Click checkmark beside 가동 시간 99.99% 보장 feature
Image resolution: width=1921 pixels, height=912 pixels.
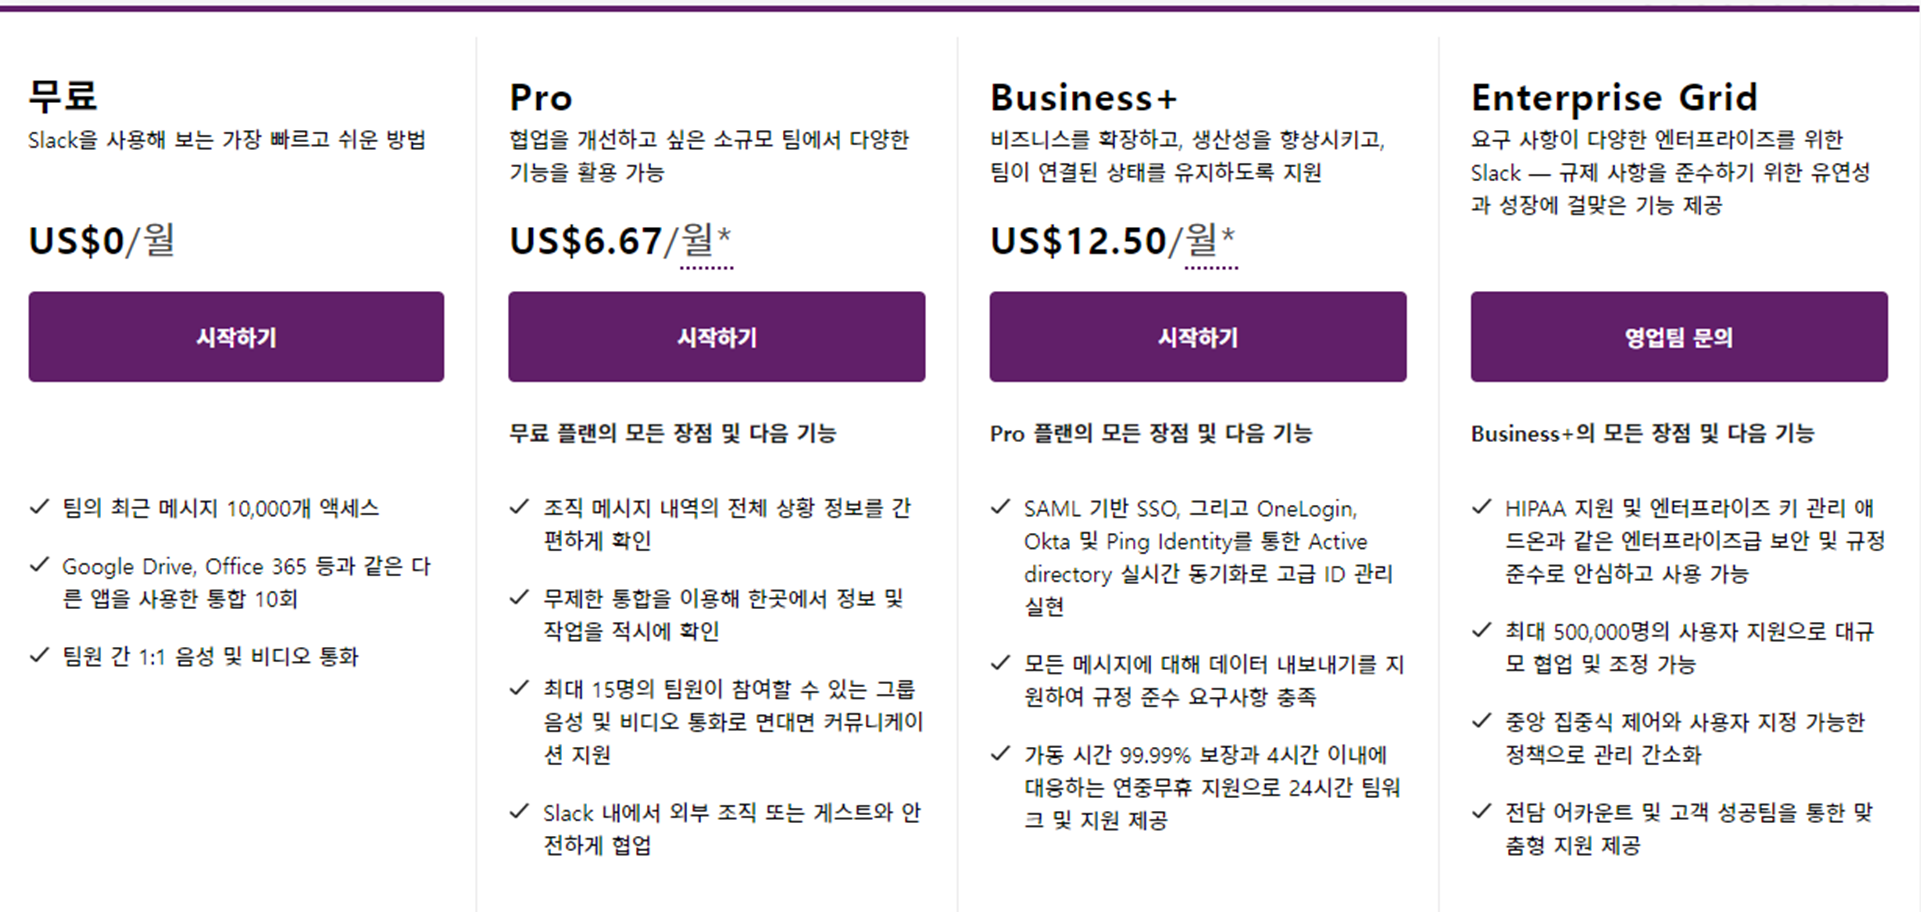[1000, 753]
